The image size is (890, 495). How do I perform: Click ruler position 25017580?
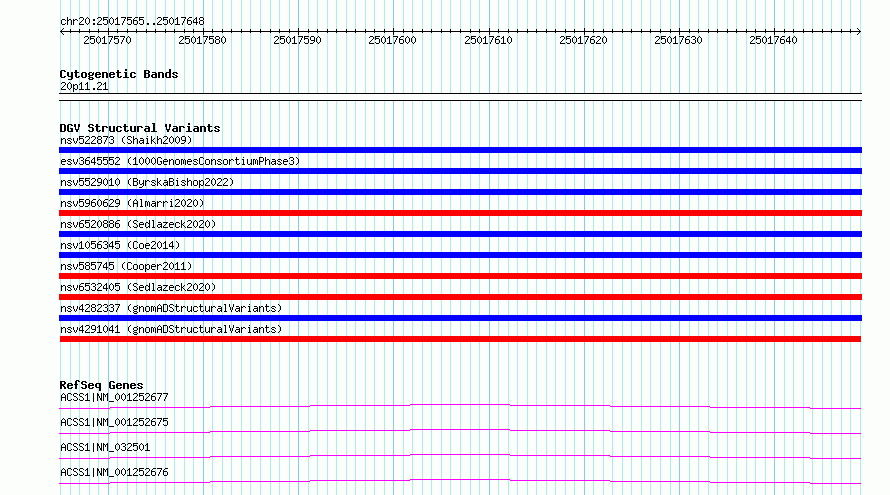(x=202, y=40)
